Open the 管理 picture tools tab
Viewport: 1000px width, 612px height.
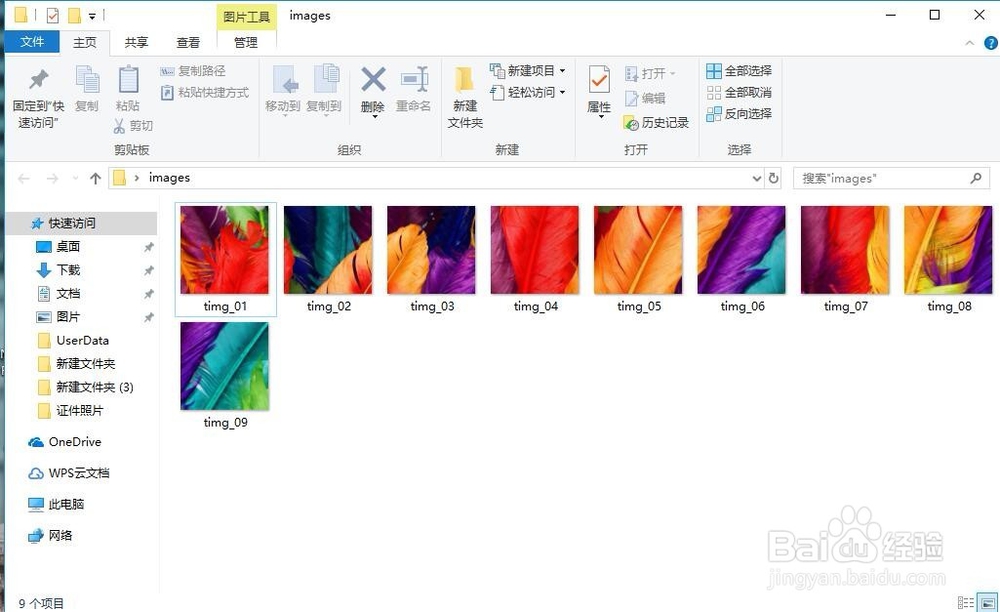click(246, 42)
